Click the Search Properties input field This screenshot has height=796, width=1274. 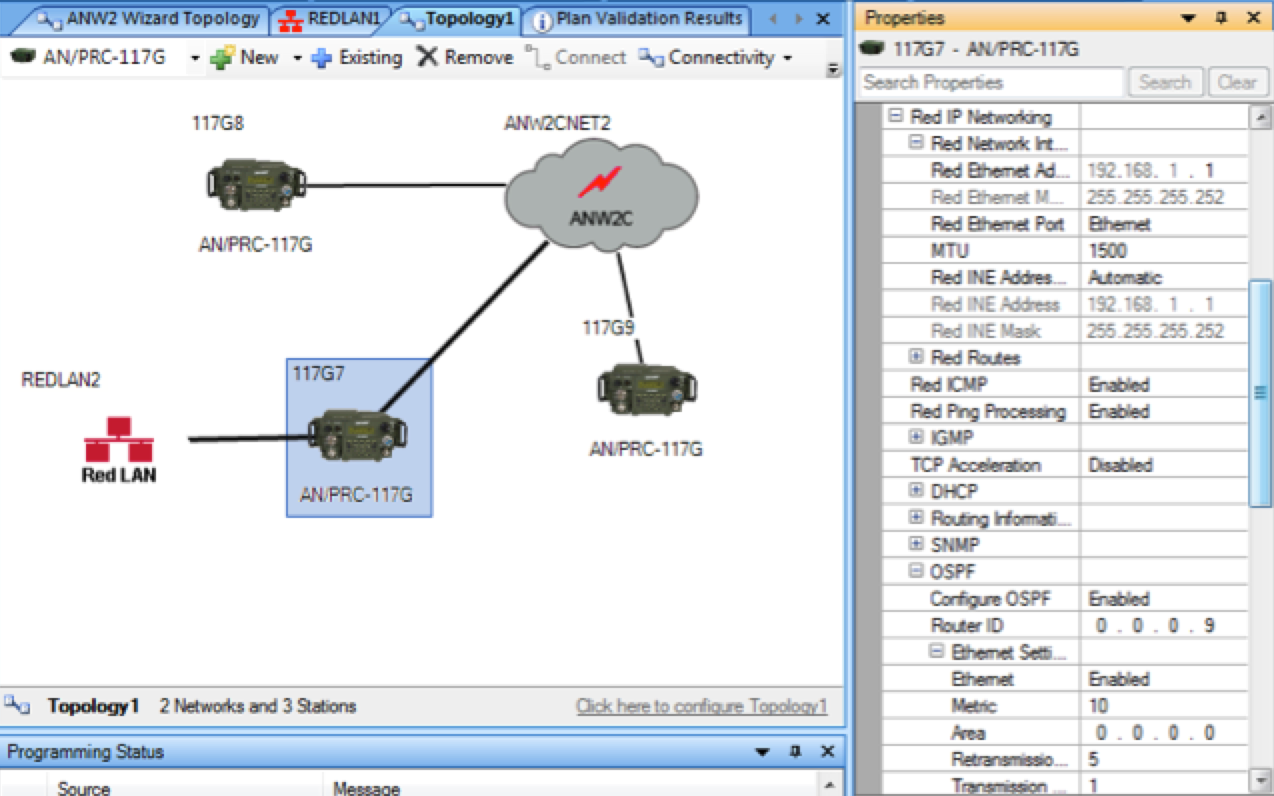990,83
